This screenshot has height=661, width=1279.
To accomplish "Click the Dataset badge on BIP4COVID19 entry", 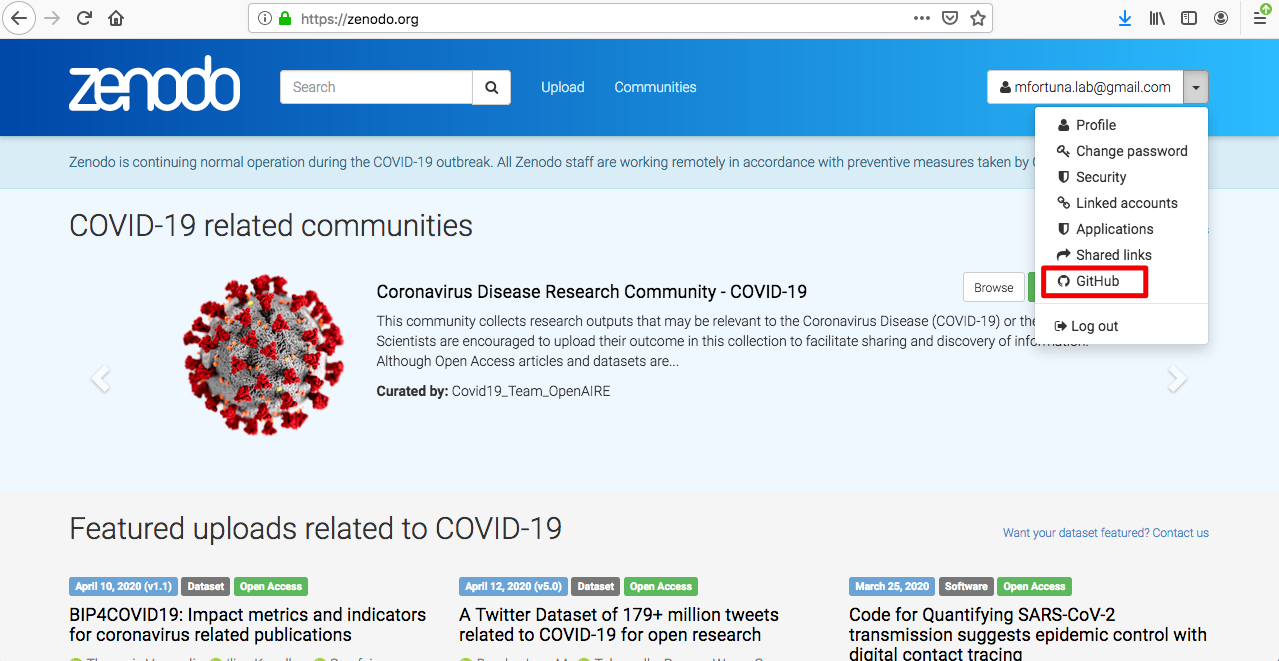I will (206, 587).
